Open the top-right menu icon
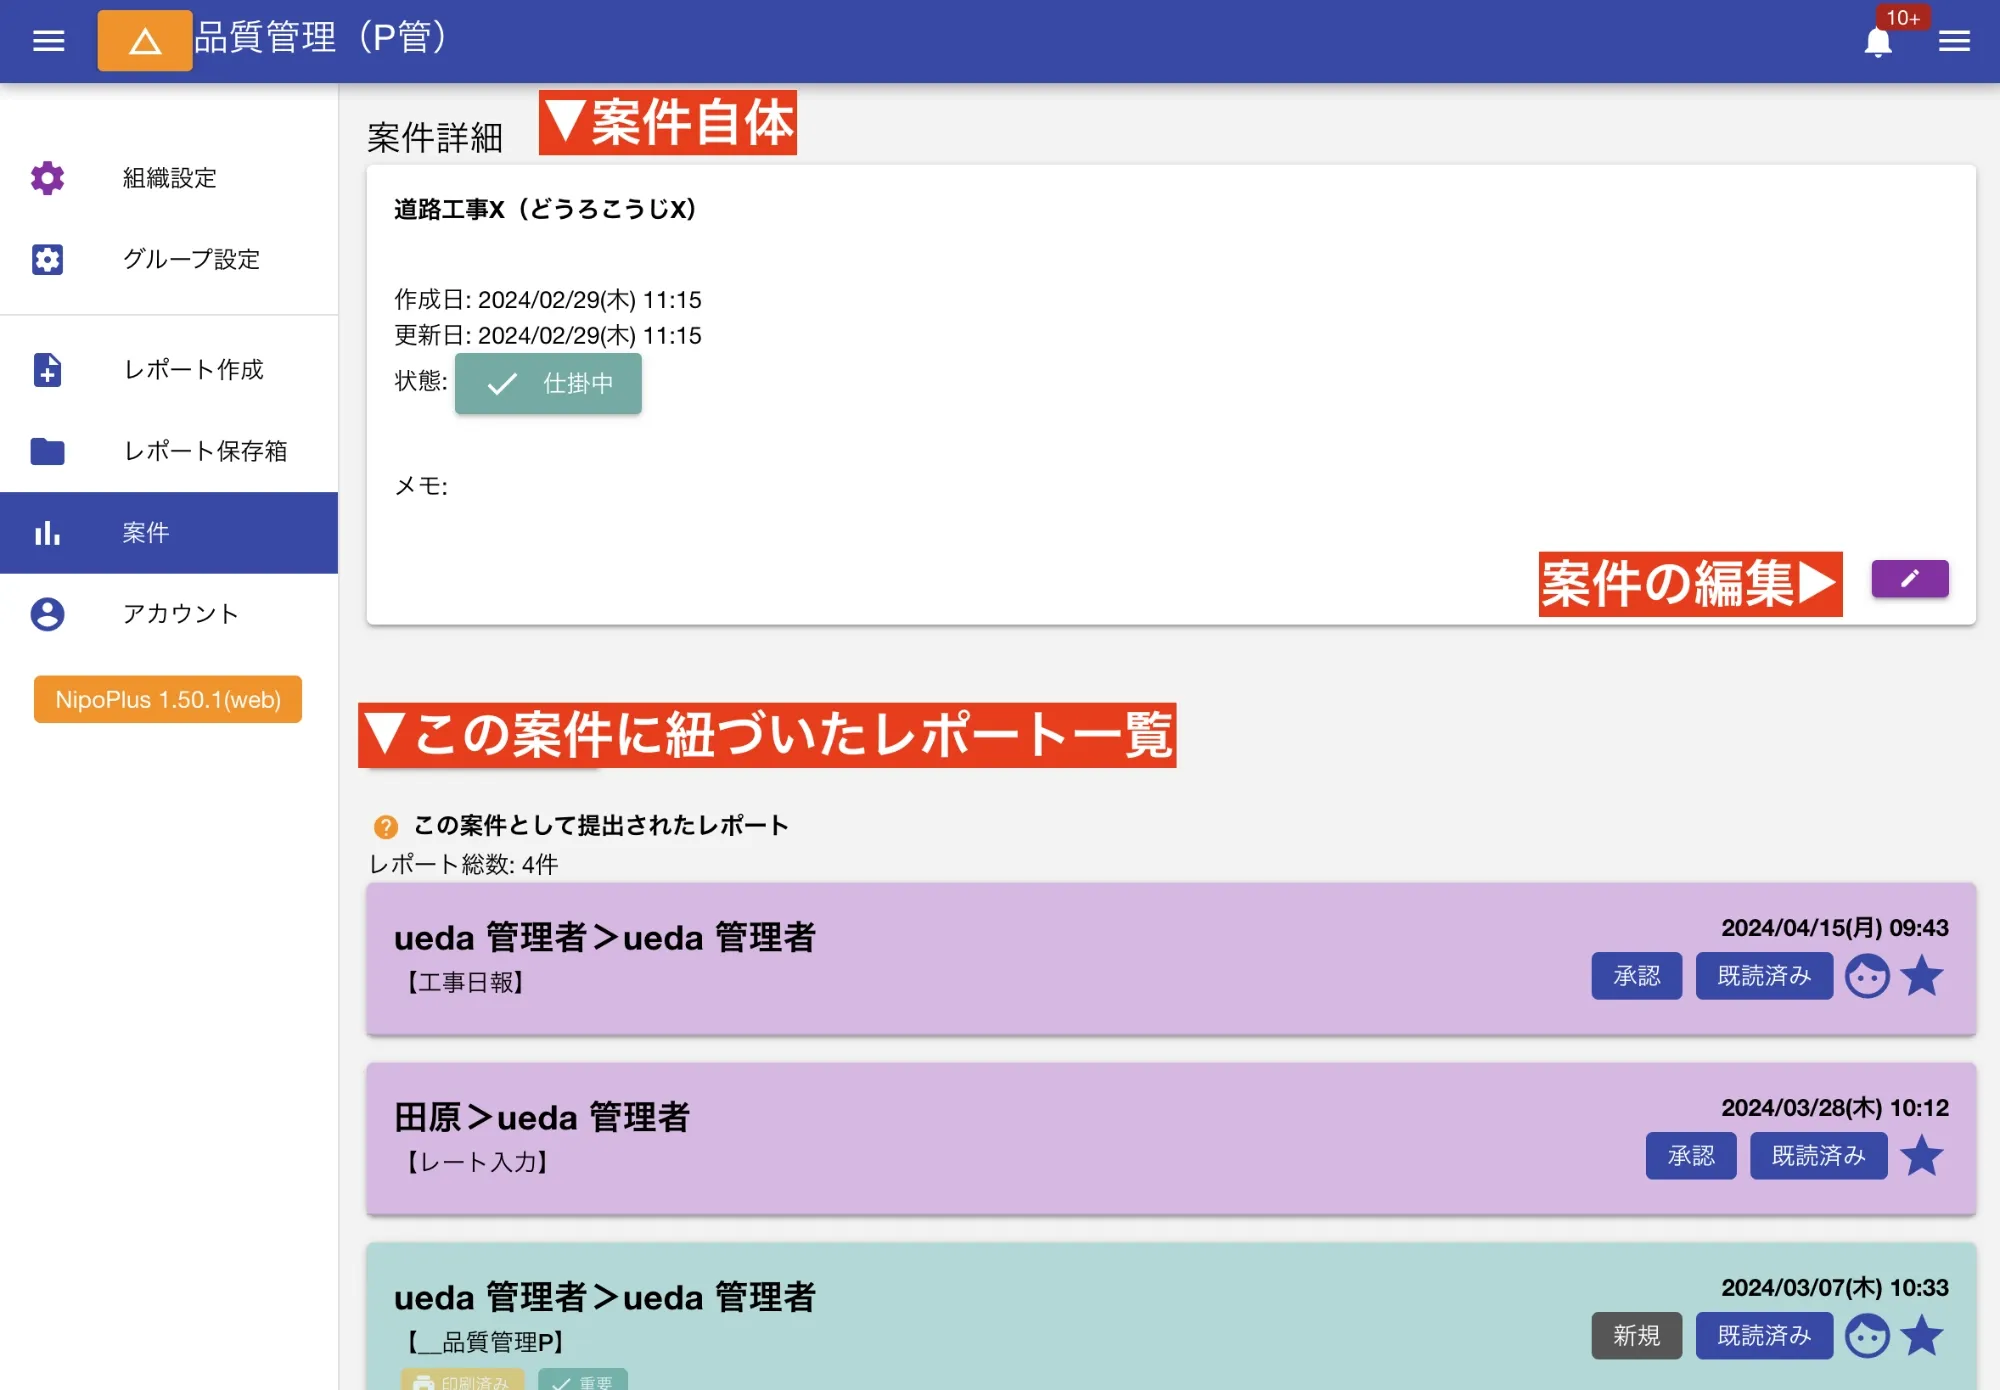 1954,41
